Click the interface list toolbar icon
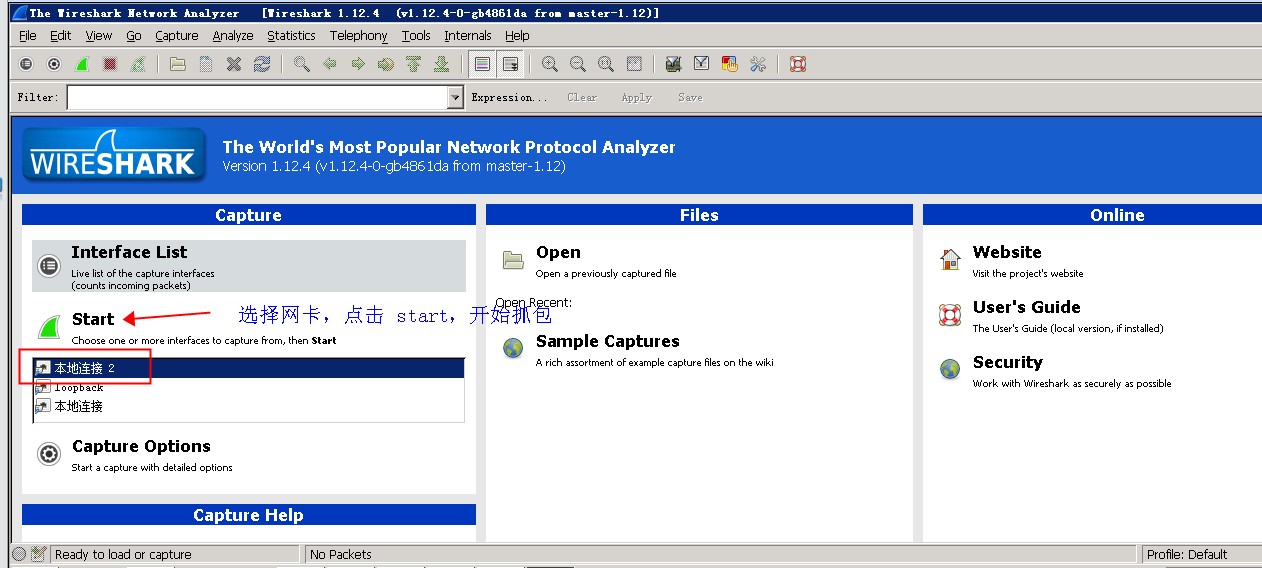The width and height of the screenshot is (1262, 568). tap(26, 64)
